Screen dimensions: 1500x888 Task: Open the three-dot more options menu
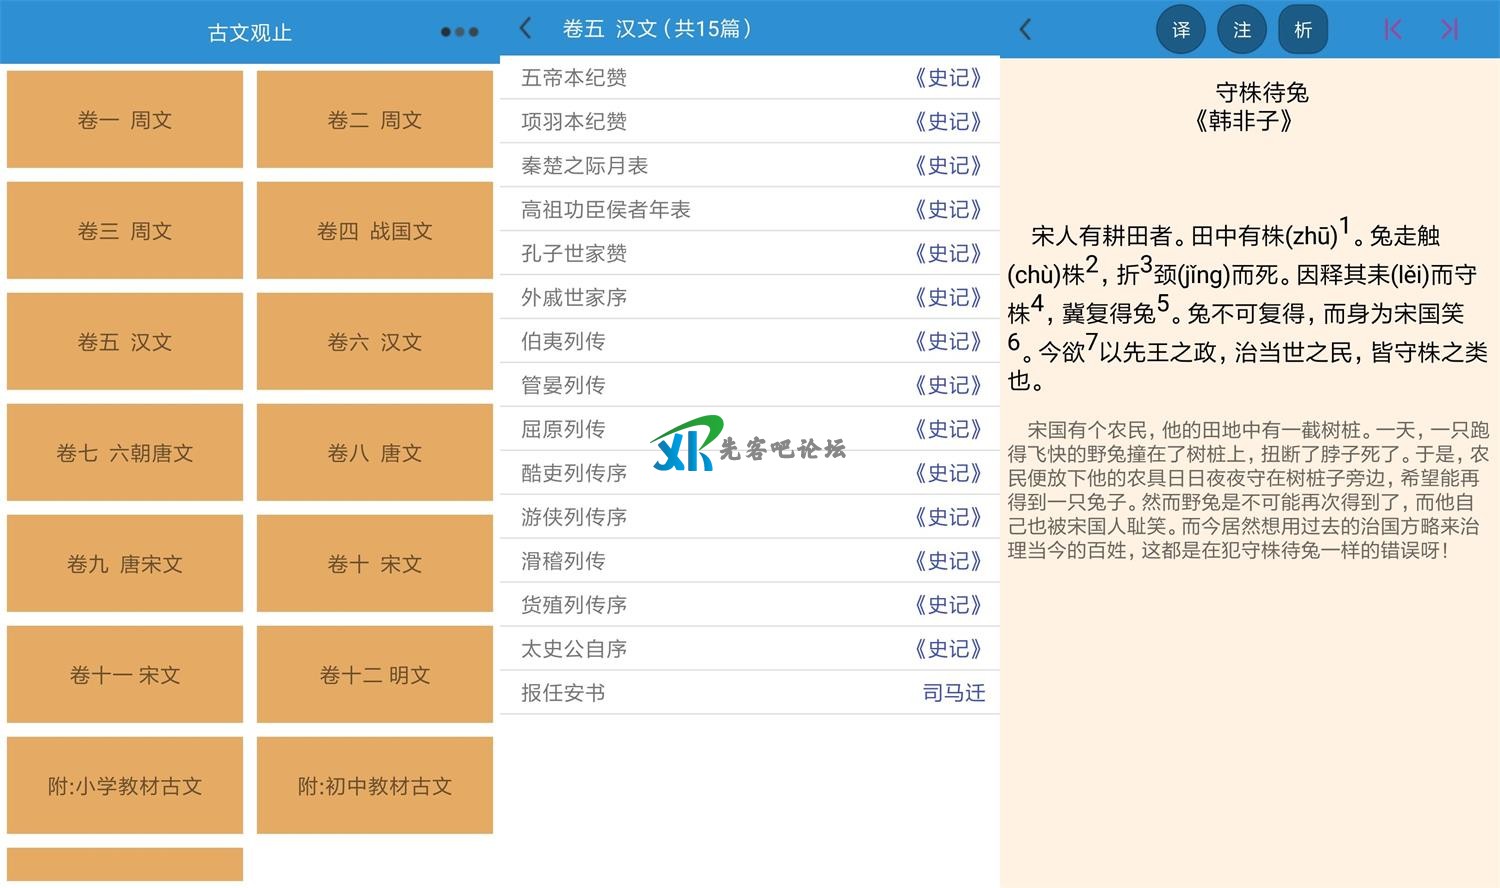459,32
